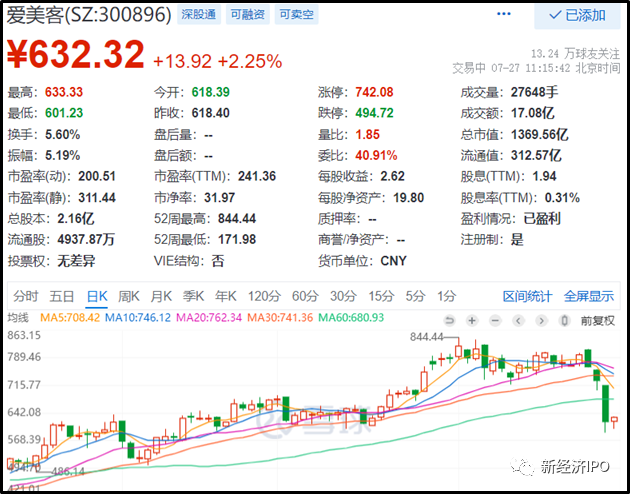Image resolution: width=630 pixels, height=494 pixels.
Task: Click the 均线 moving average label
Action: tap(18, 318)
